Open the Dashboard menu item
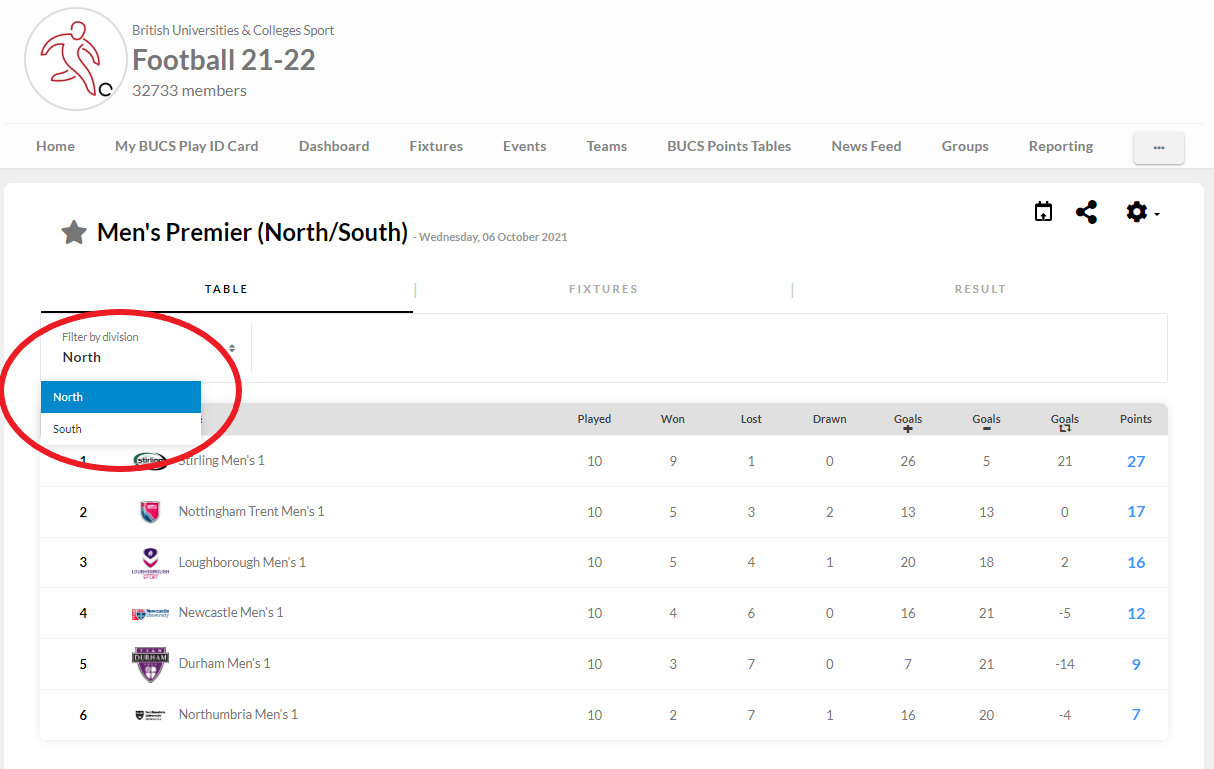Screen dimensions: 1214x769 point(334,146)
